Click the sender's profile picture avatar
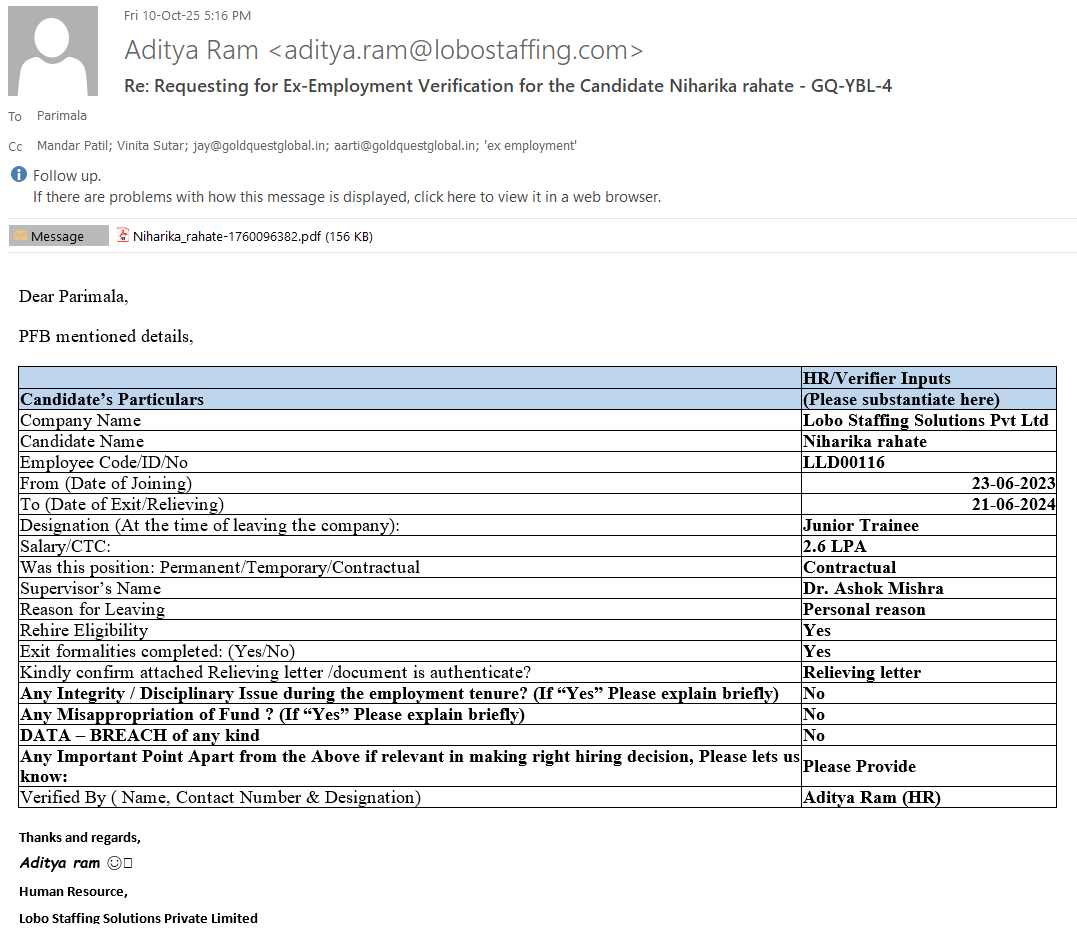The image size is (1077, 932). click(53, 51)
